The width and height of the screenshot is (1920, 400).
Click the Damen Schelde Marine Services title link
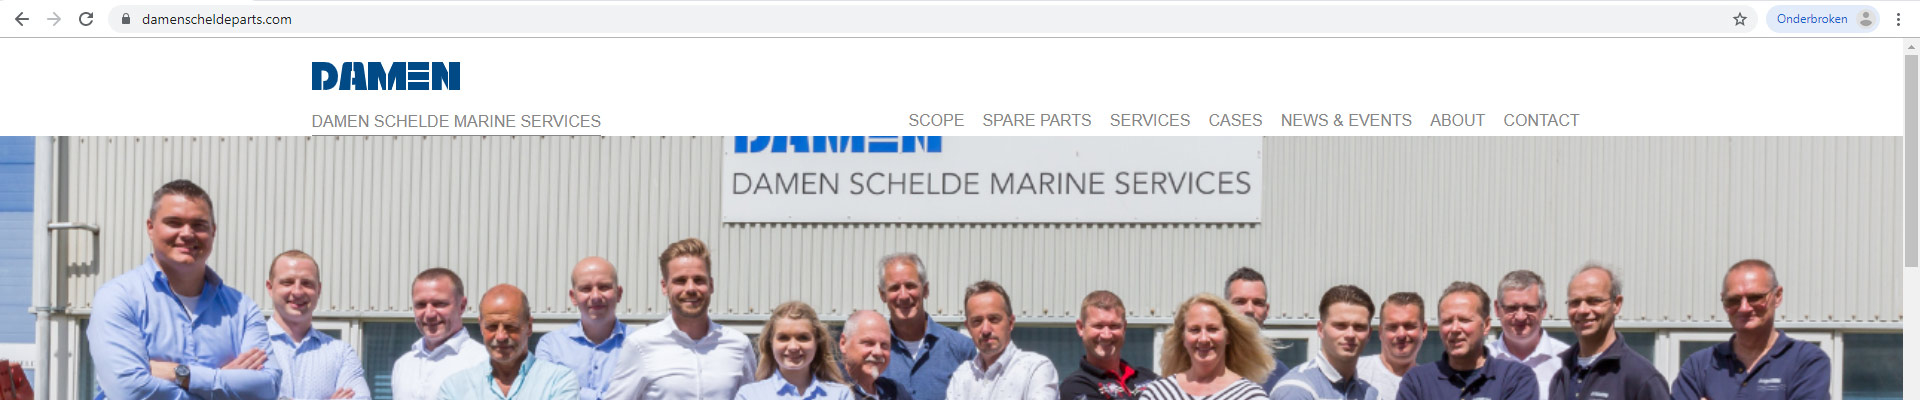point(456,121)
